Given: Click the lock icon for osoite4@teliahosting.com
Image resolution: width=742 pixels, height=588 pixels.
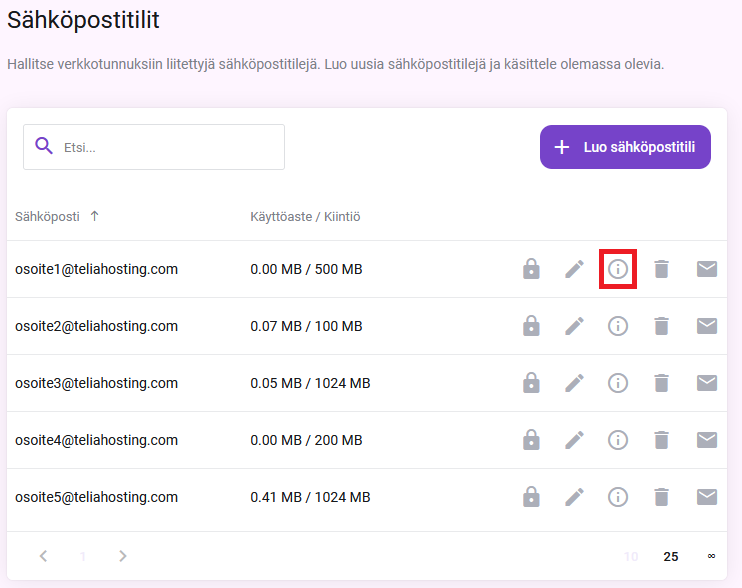Looking at the screenshot, I should point(531,440).
